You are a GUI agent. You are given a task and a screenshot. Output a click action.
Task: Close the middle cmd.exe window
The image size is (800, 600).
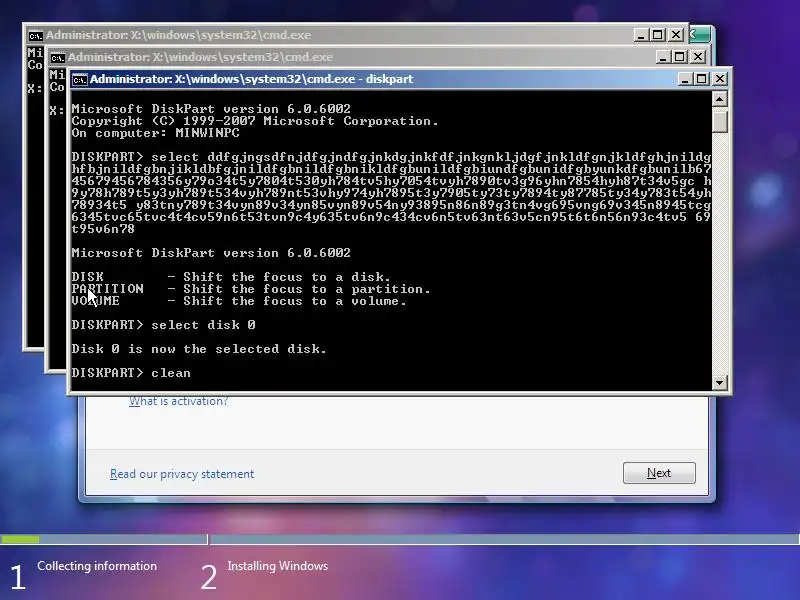click(x=698, y=57)
